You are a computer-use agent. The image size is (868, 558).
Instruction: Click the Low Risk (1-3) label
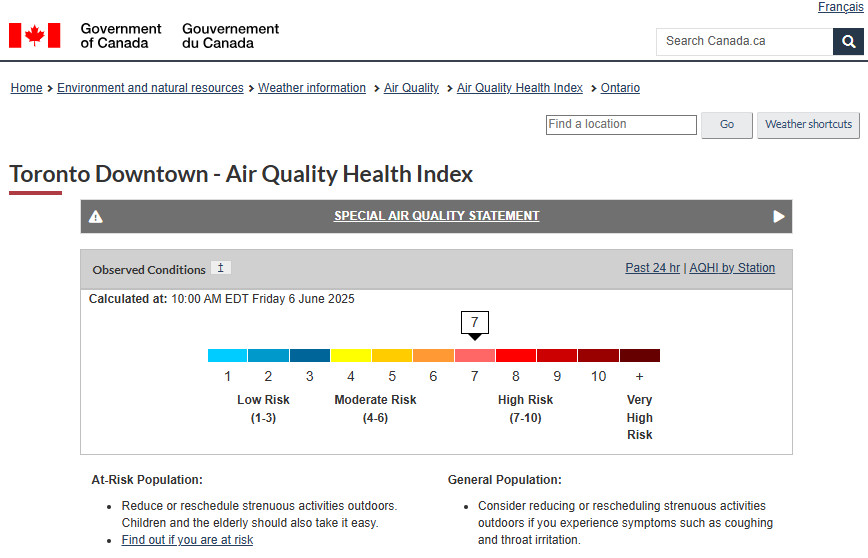[x=264, y=409]
